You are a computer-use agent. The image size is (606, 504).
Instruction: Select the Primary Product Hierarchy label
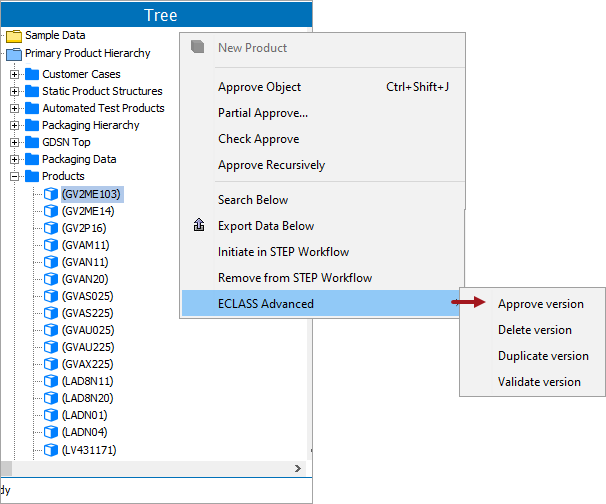[x=88, y=53]
